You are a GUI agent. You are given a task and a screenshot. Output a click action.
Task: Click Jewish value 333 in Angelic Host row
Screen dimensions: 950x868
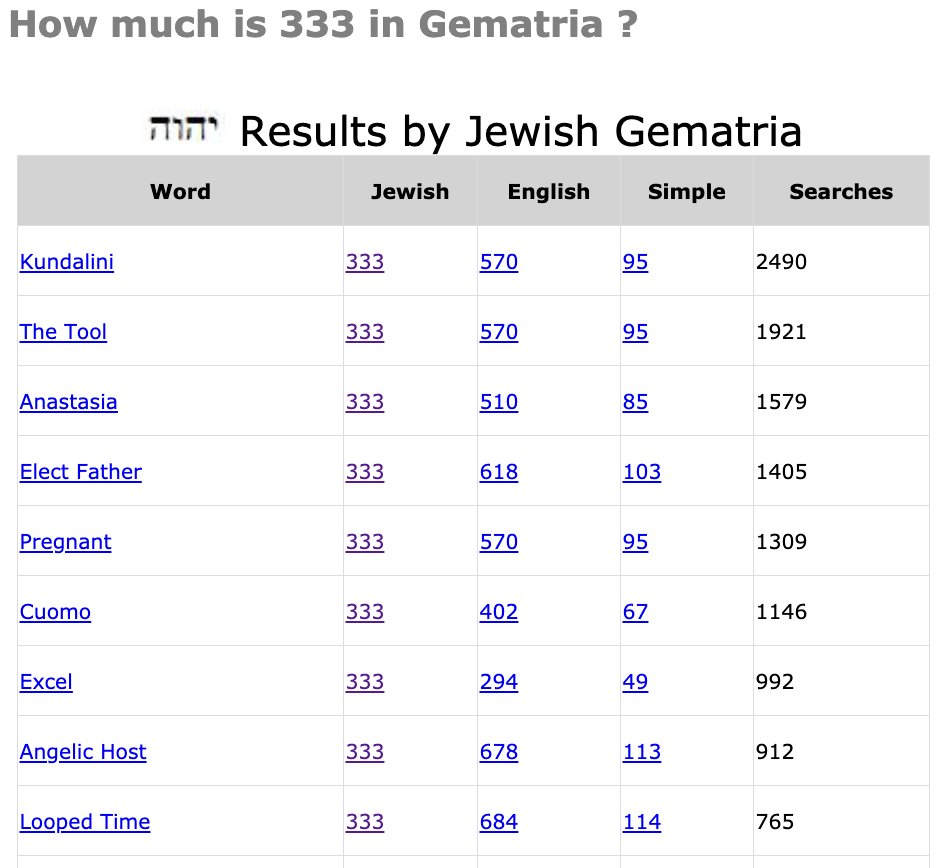[x=365, y=752]
